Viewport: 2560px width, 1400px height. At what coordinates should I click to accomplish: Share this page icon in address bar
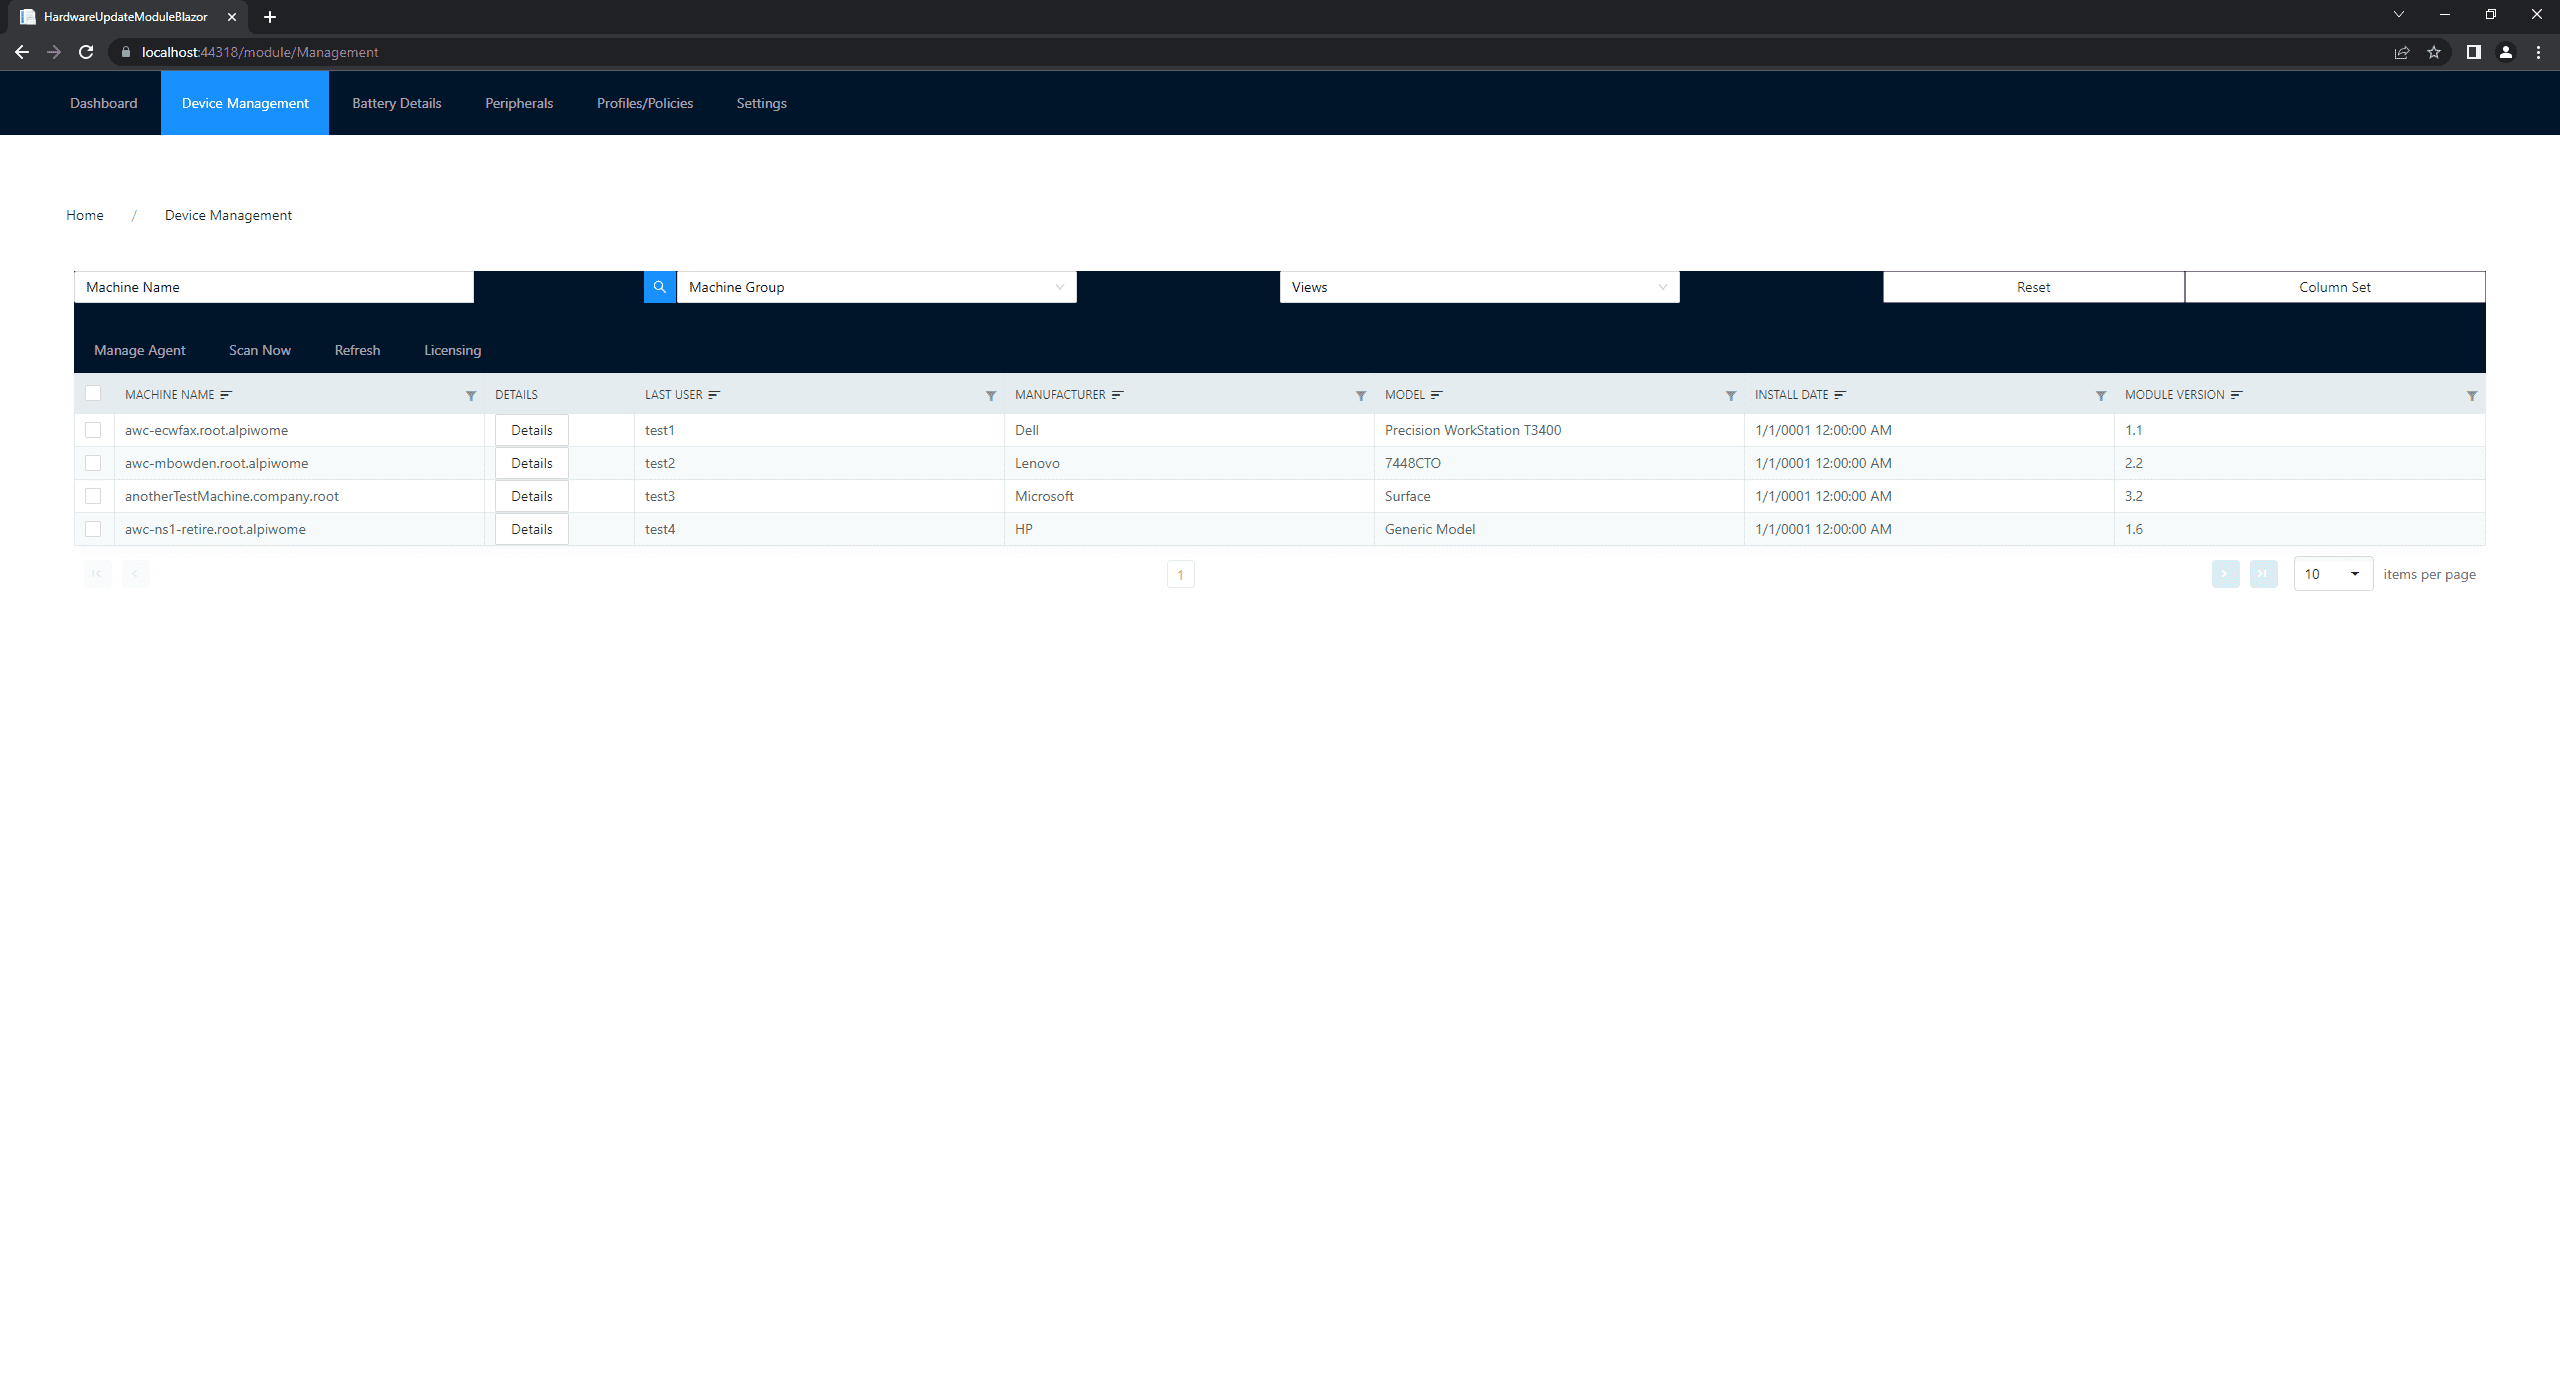tap(2402, 52)
